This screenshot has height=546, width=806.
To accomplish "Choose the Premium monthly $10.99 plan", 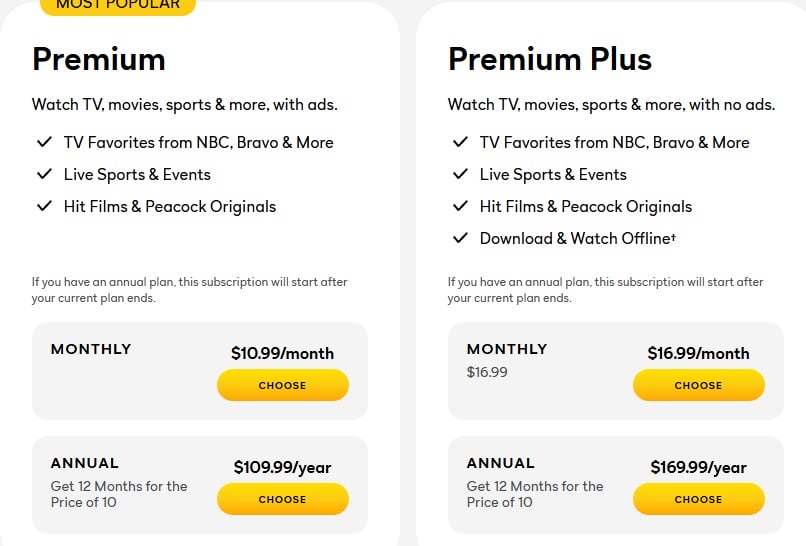I will point(282,385).
